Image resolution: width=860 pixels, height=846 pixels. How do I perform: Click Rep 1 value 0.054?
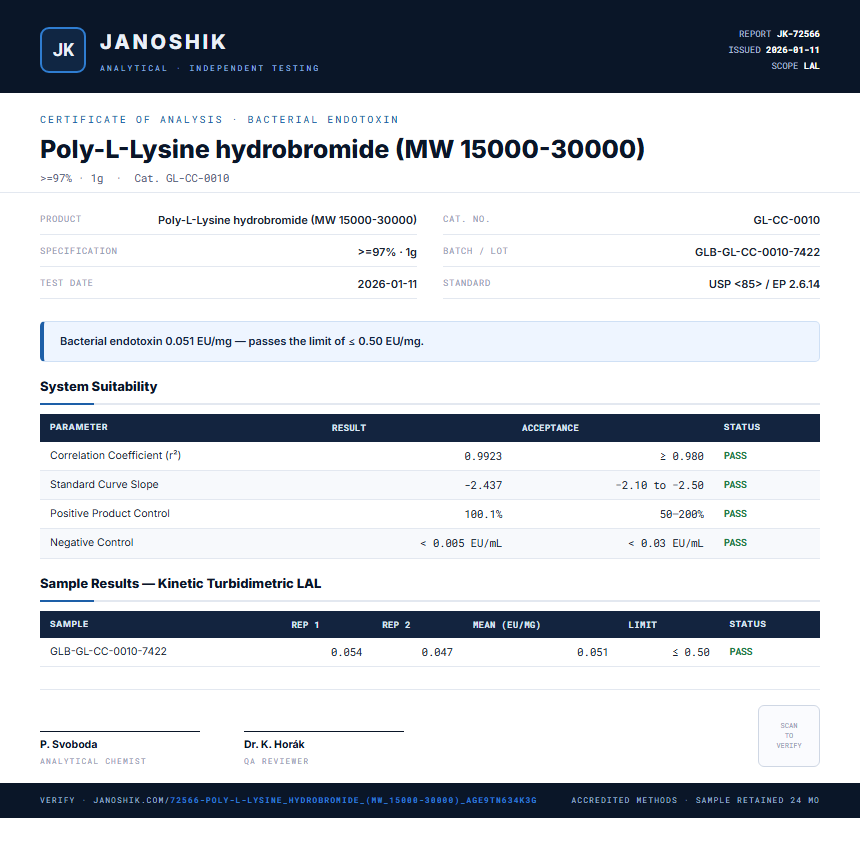[x=346, y=652]
